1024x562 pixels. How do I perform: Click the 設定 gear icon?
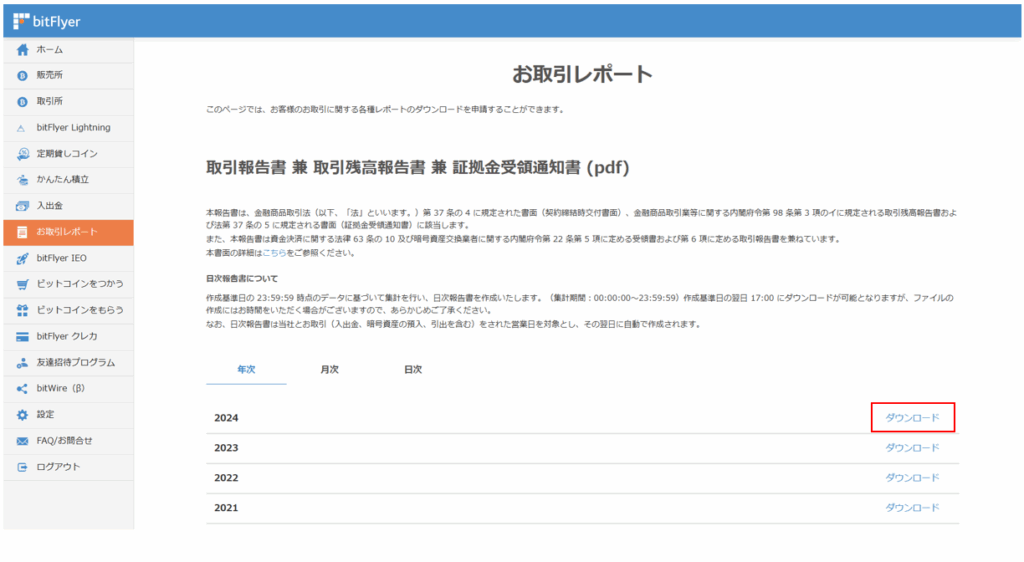point(22,415)
